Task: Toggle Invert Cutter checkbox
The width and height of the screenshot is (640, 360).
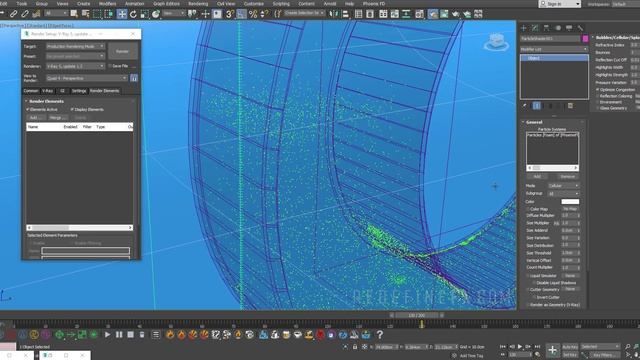Action: (534, 297)
